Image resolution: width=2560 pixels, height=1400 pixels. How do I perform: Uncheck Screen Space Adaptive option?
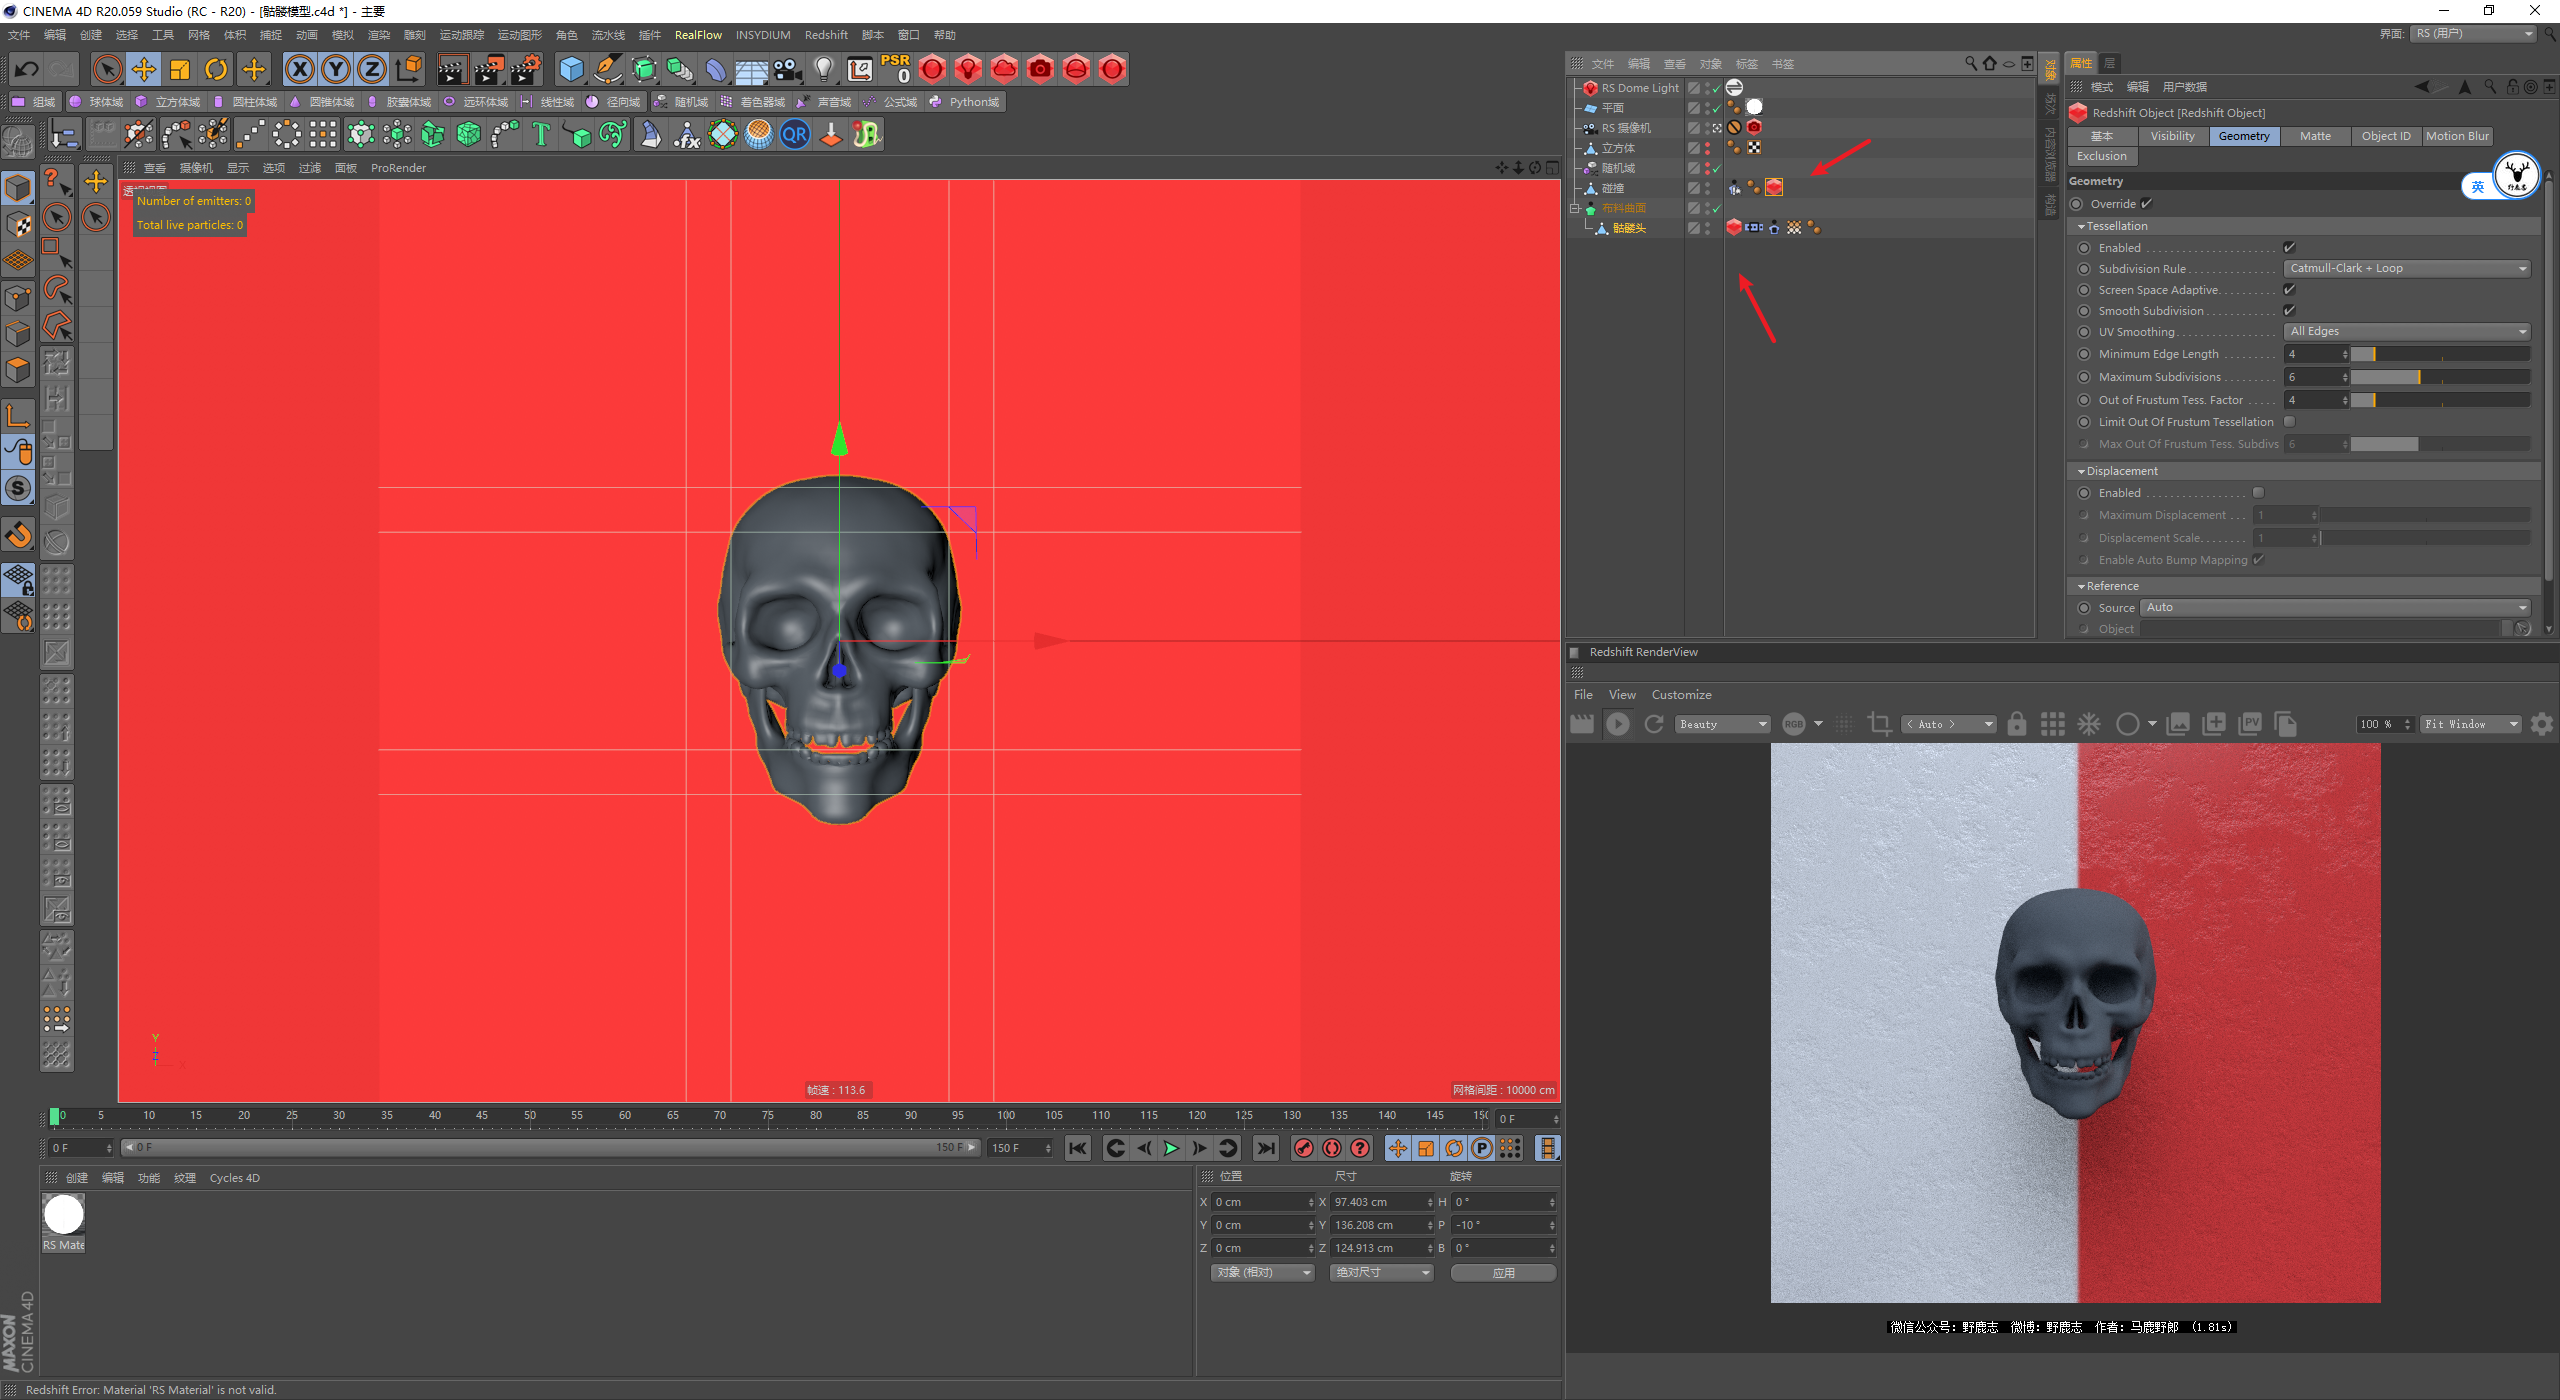2289,290
